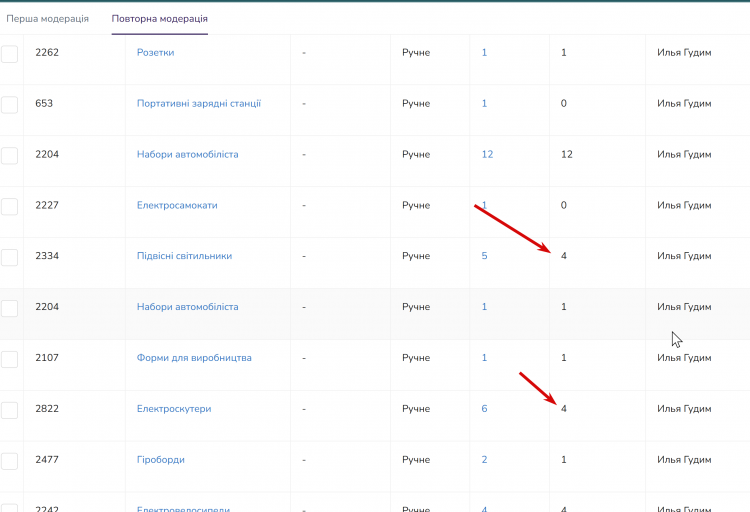The width and height of the screenshot is (750, 512).
Task: Check the box next to row 2227
Action: click(10, 207)
